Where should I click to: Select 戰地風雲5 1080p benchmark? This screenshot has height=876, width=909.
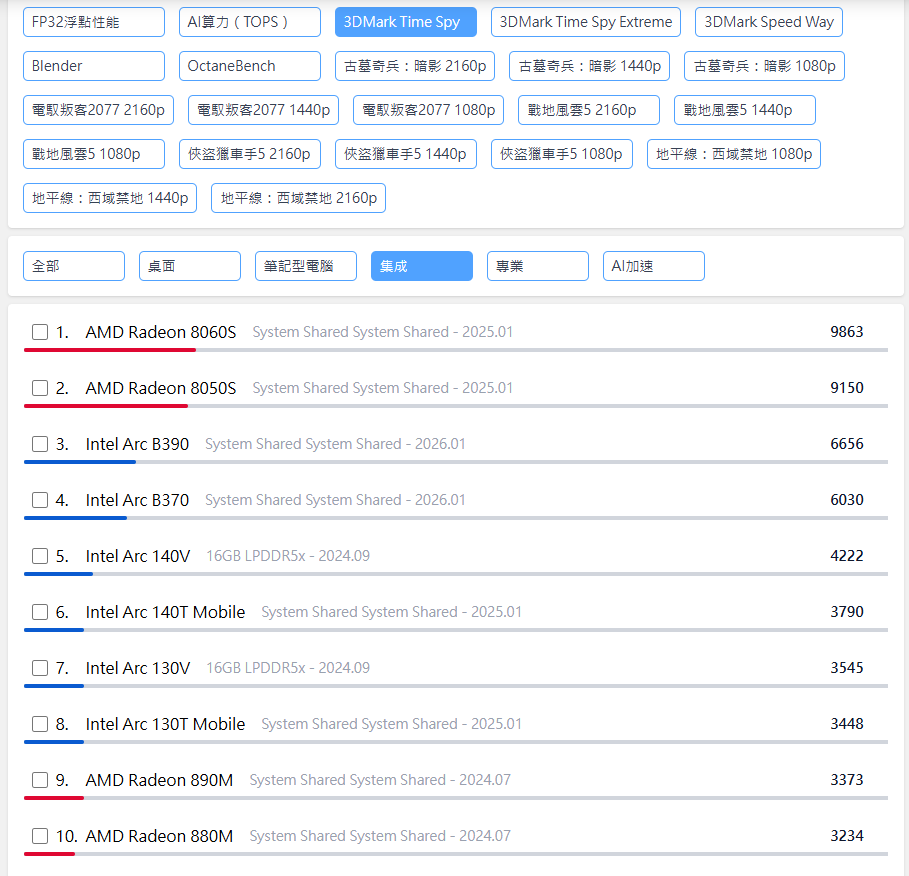[94, 154]
